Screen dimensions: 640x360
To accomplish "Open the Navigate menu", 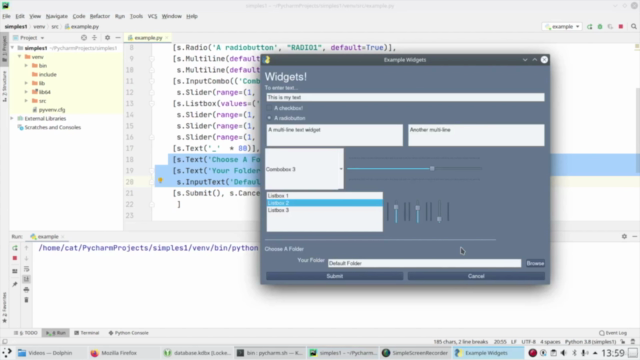I will click(x=57, y=16).
